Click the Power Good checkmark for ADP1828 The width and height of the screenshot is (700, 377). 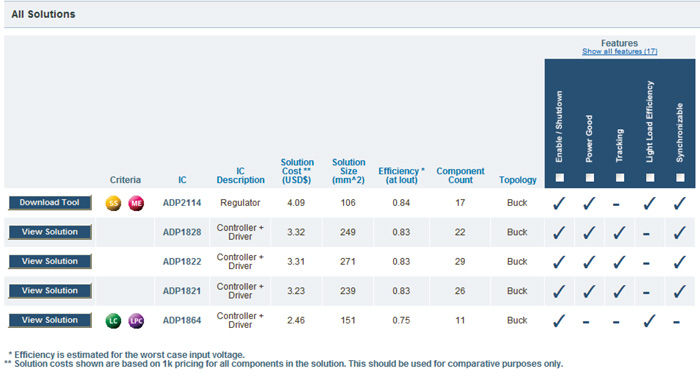(x=589, y=233)
